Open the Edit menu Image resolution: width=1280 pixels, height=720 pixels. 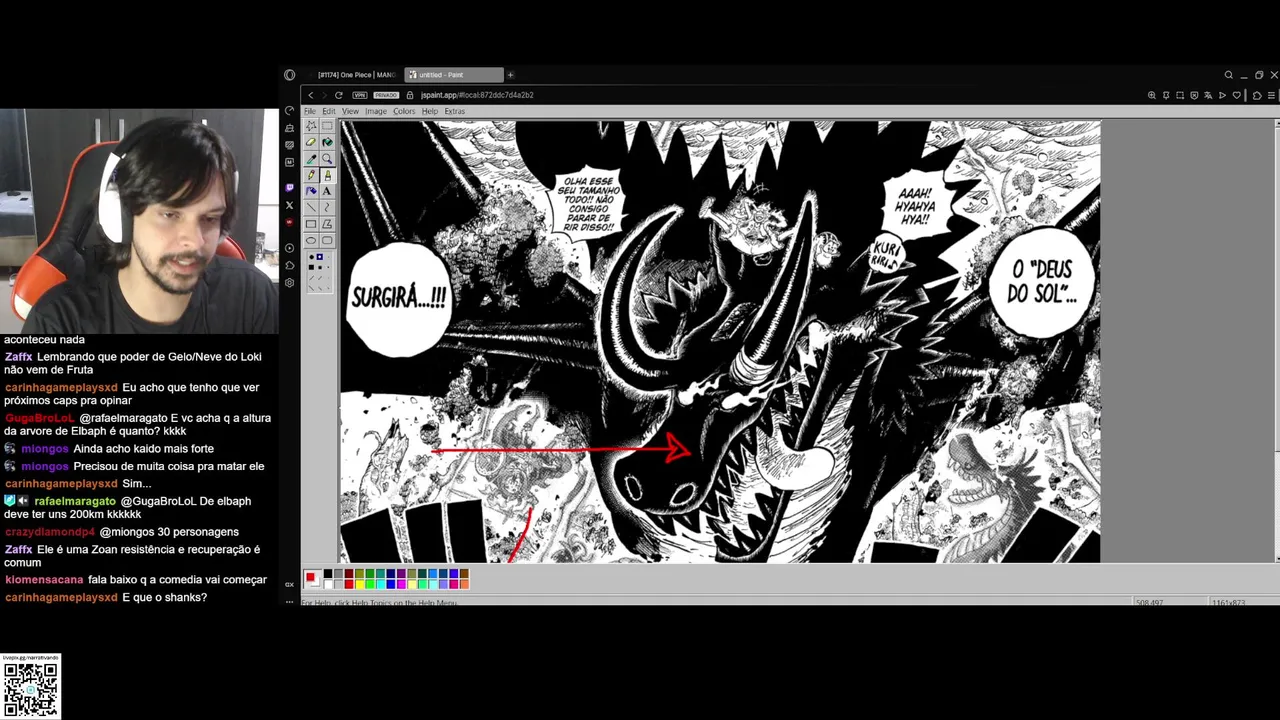(329, 111)
